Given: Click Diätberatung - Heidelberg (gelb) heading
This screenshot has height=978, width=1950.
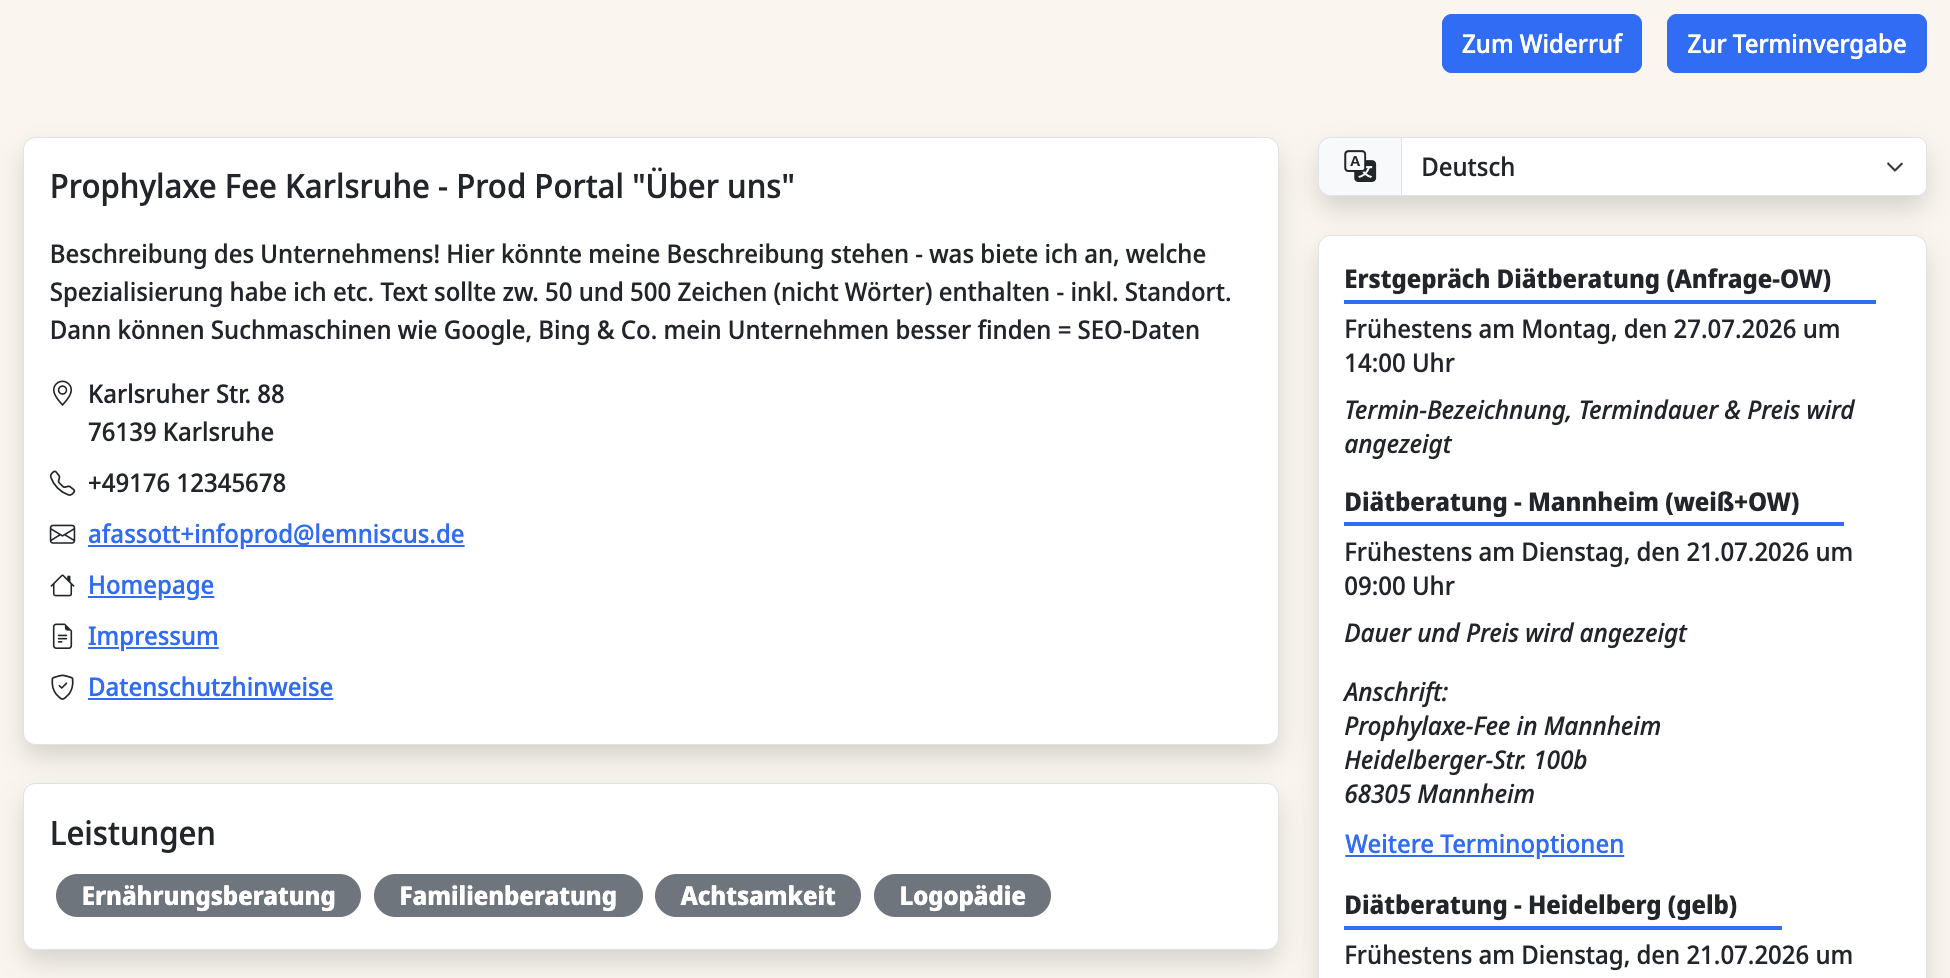Looking at the screenshot, I should pos(1541,905).
